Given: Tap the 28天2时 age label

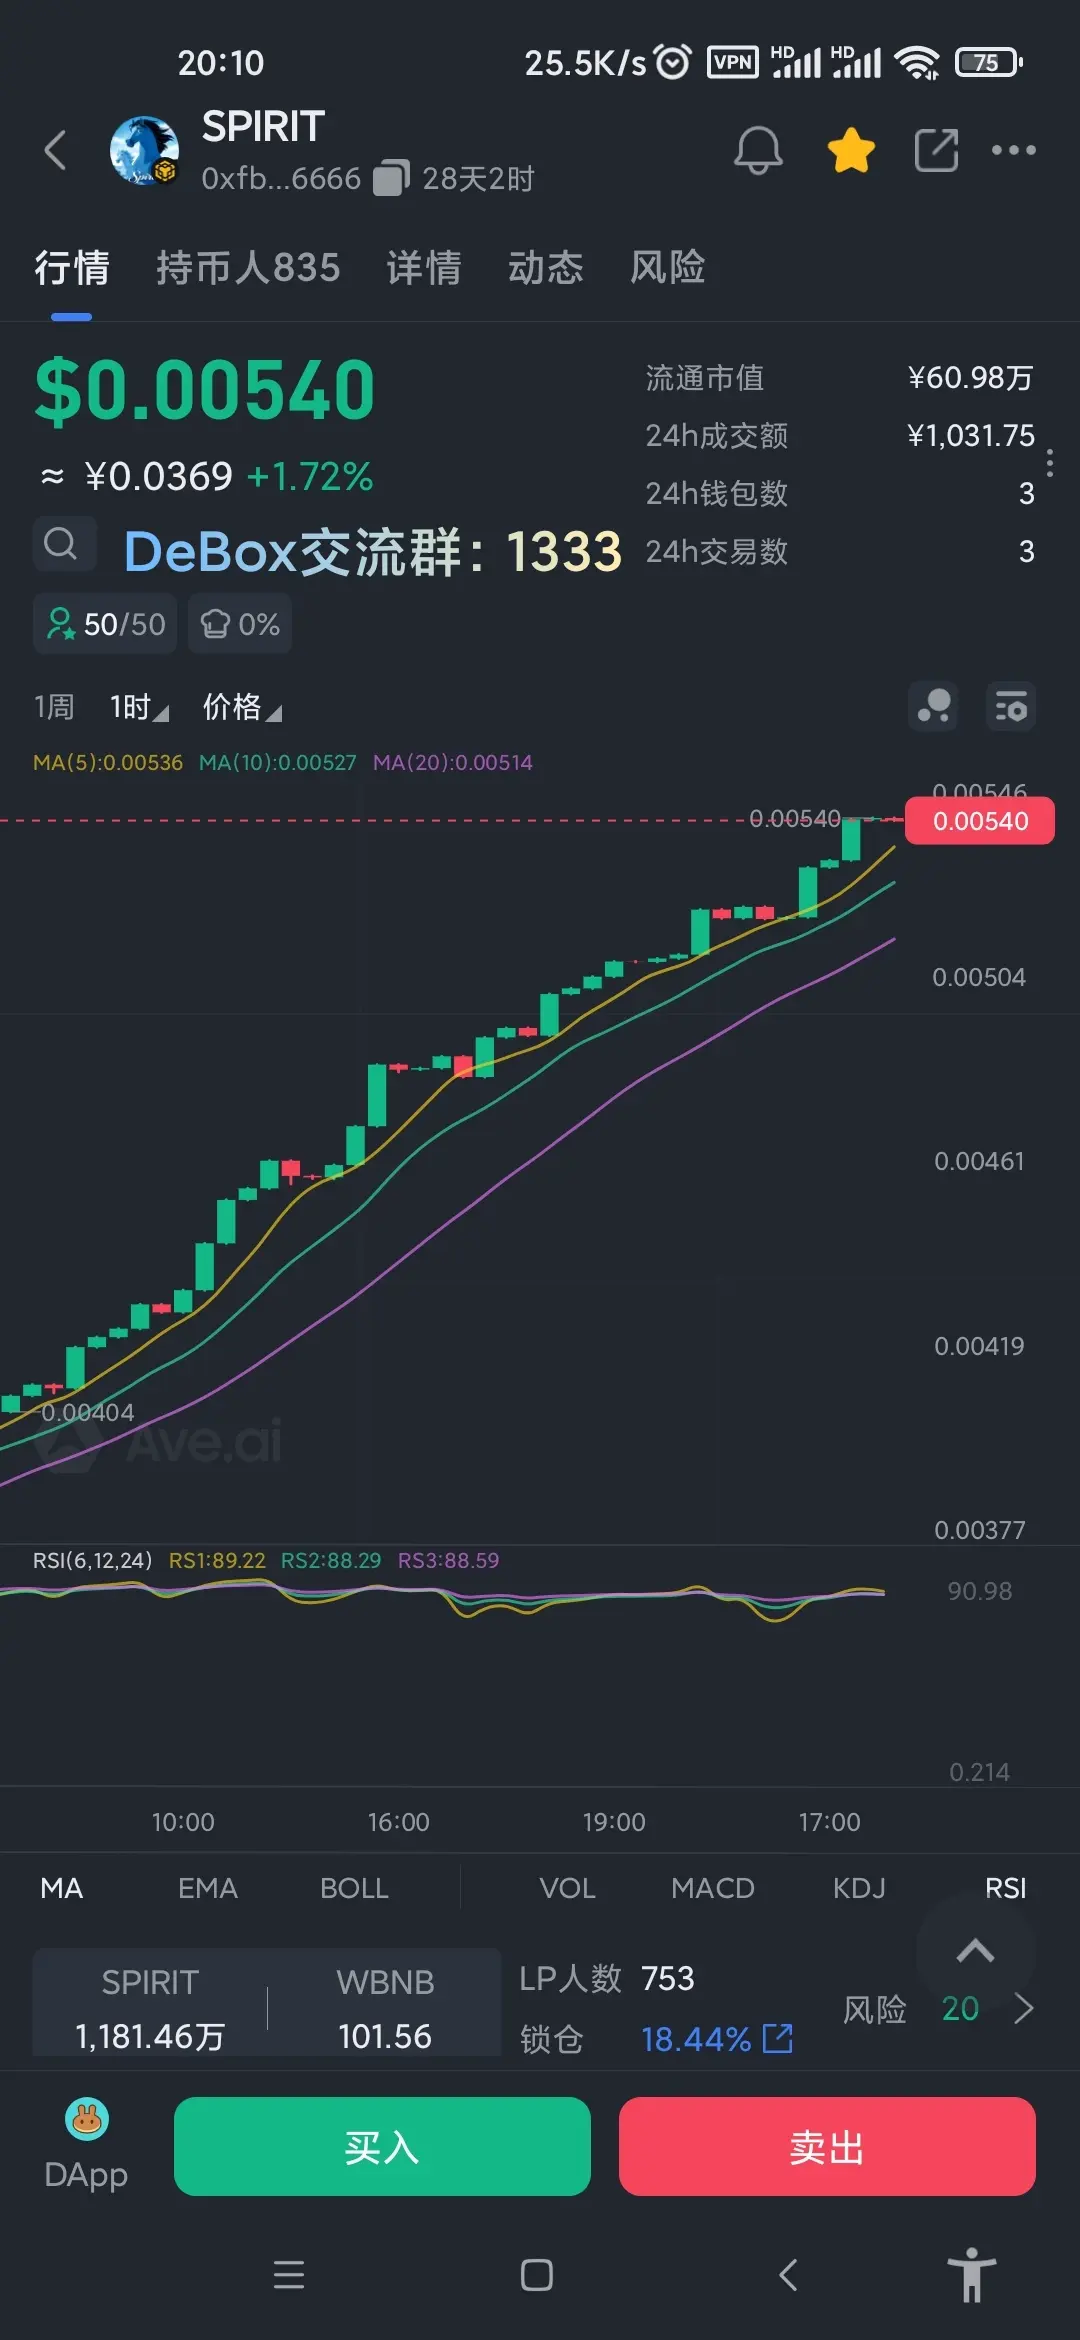Looking at the screenshot, I should [x=478, y=178].
